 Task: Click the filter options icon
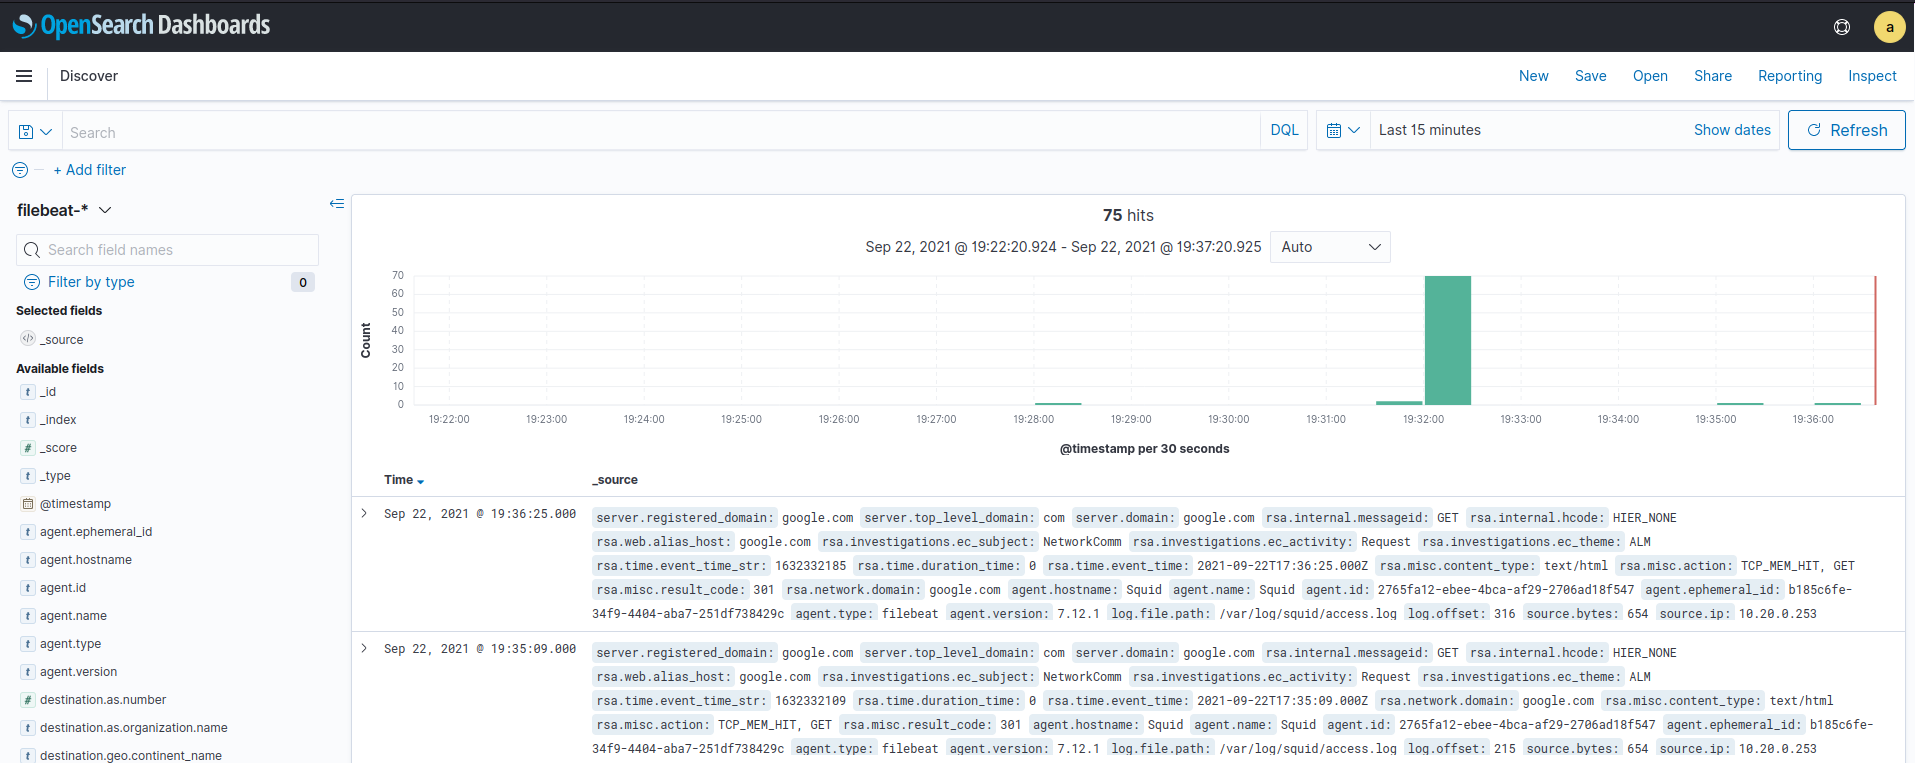tap(20, 170)
